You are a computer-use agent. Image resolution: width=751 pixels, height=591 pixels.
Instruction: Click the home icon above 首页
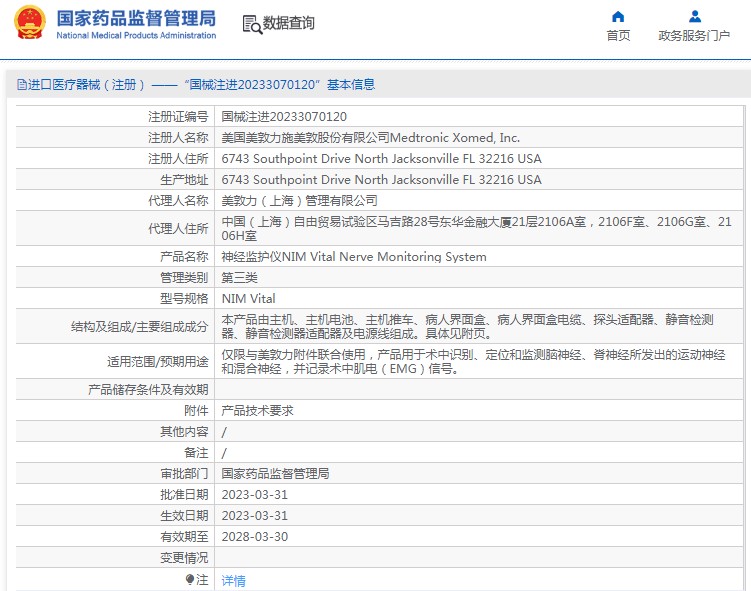[x=618, y=16]
